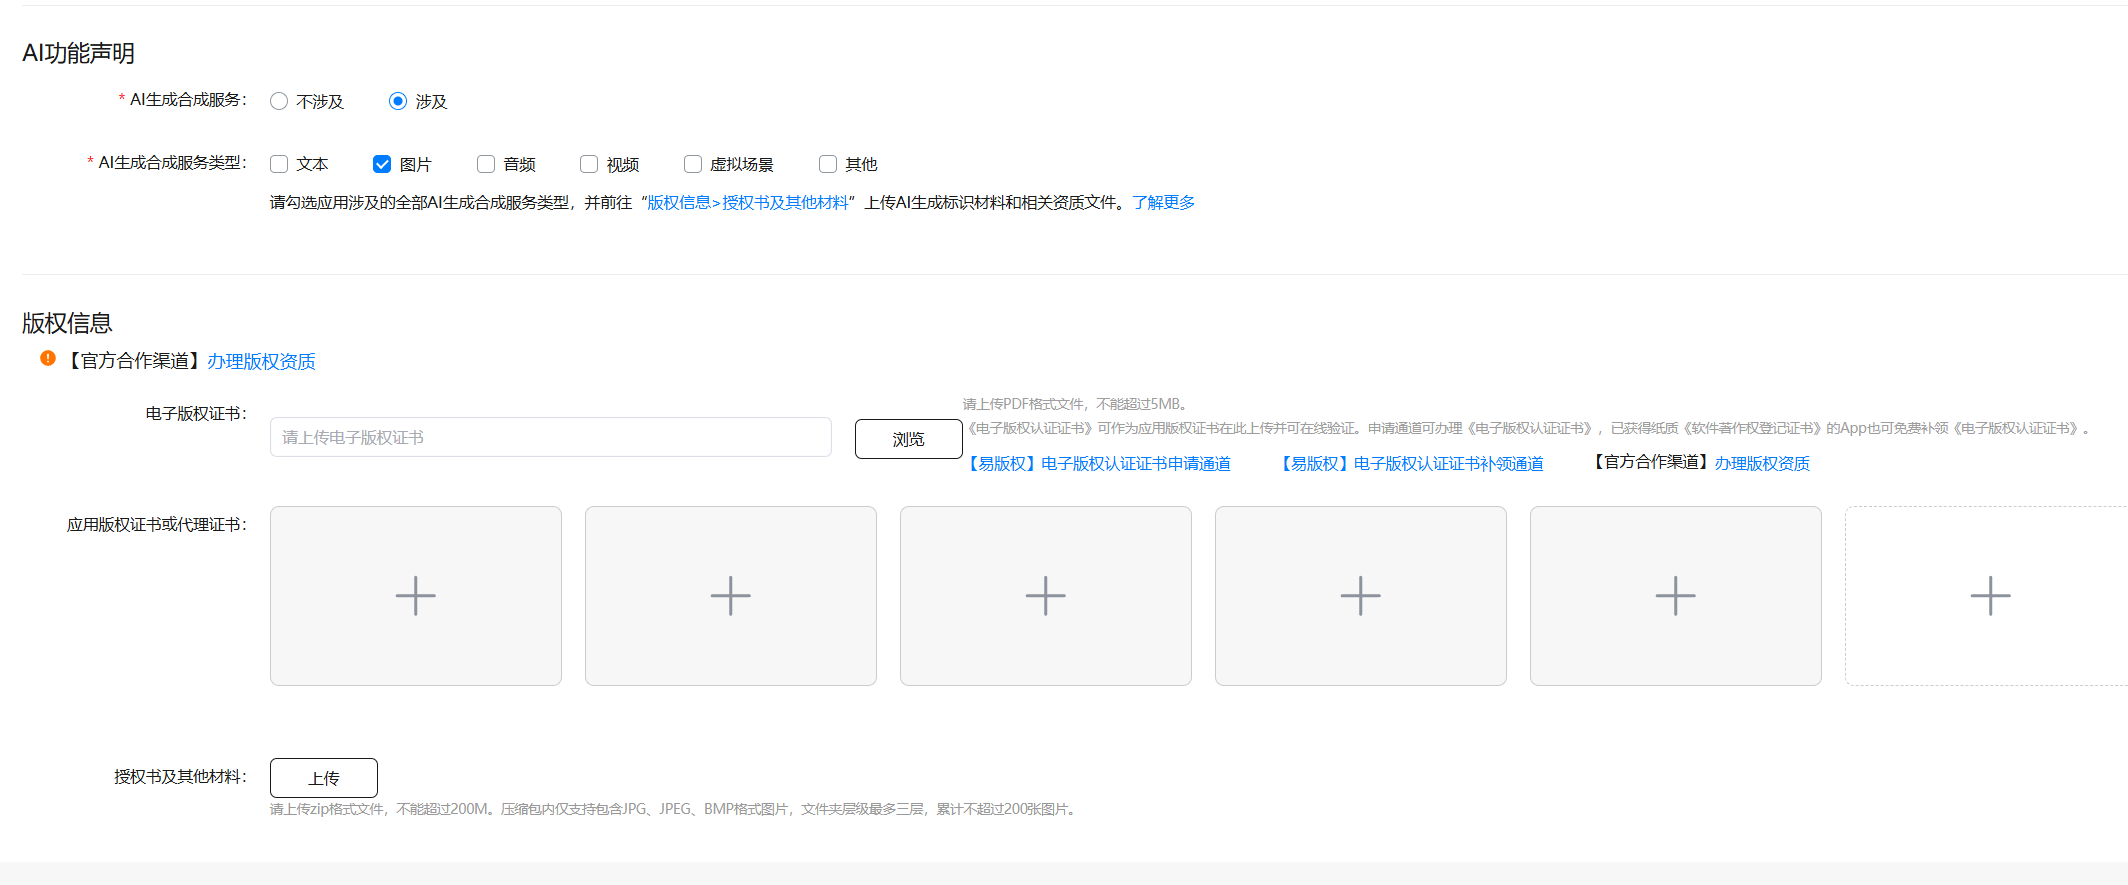Click the second certificate upload plus box

click(730, 596)
